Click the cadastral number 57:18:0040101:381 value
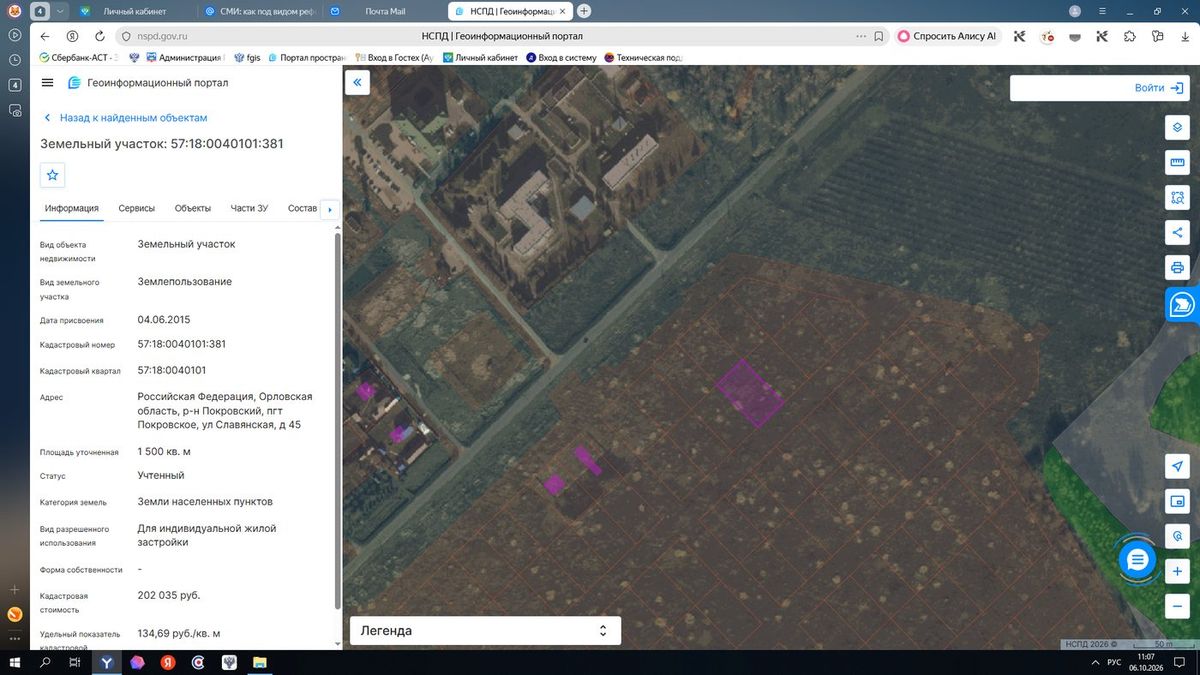 point(182,344)
